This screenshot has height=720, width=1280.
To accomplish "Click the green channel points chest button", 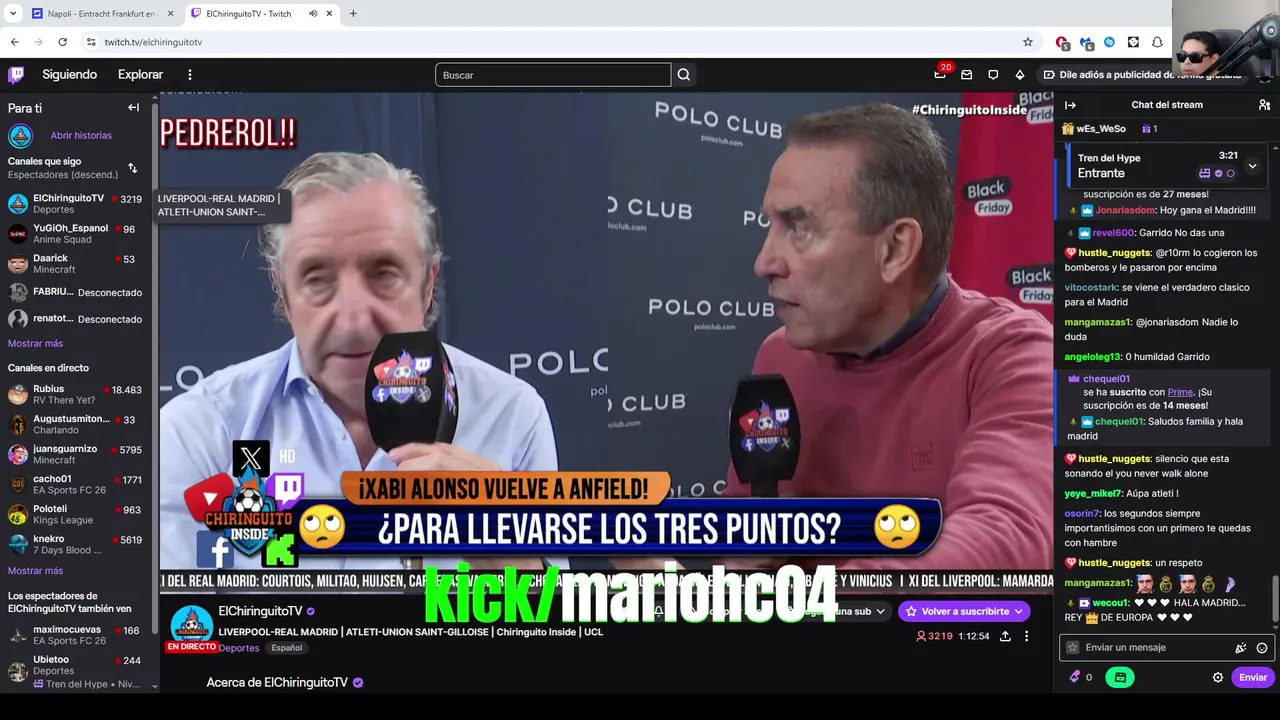I will click(1119, 677).
